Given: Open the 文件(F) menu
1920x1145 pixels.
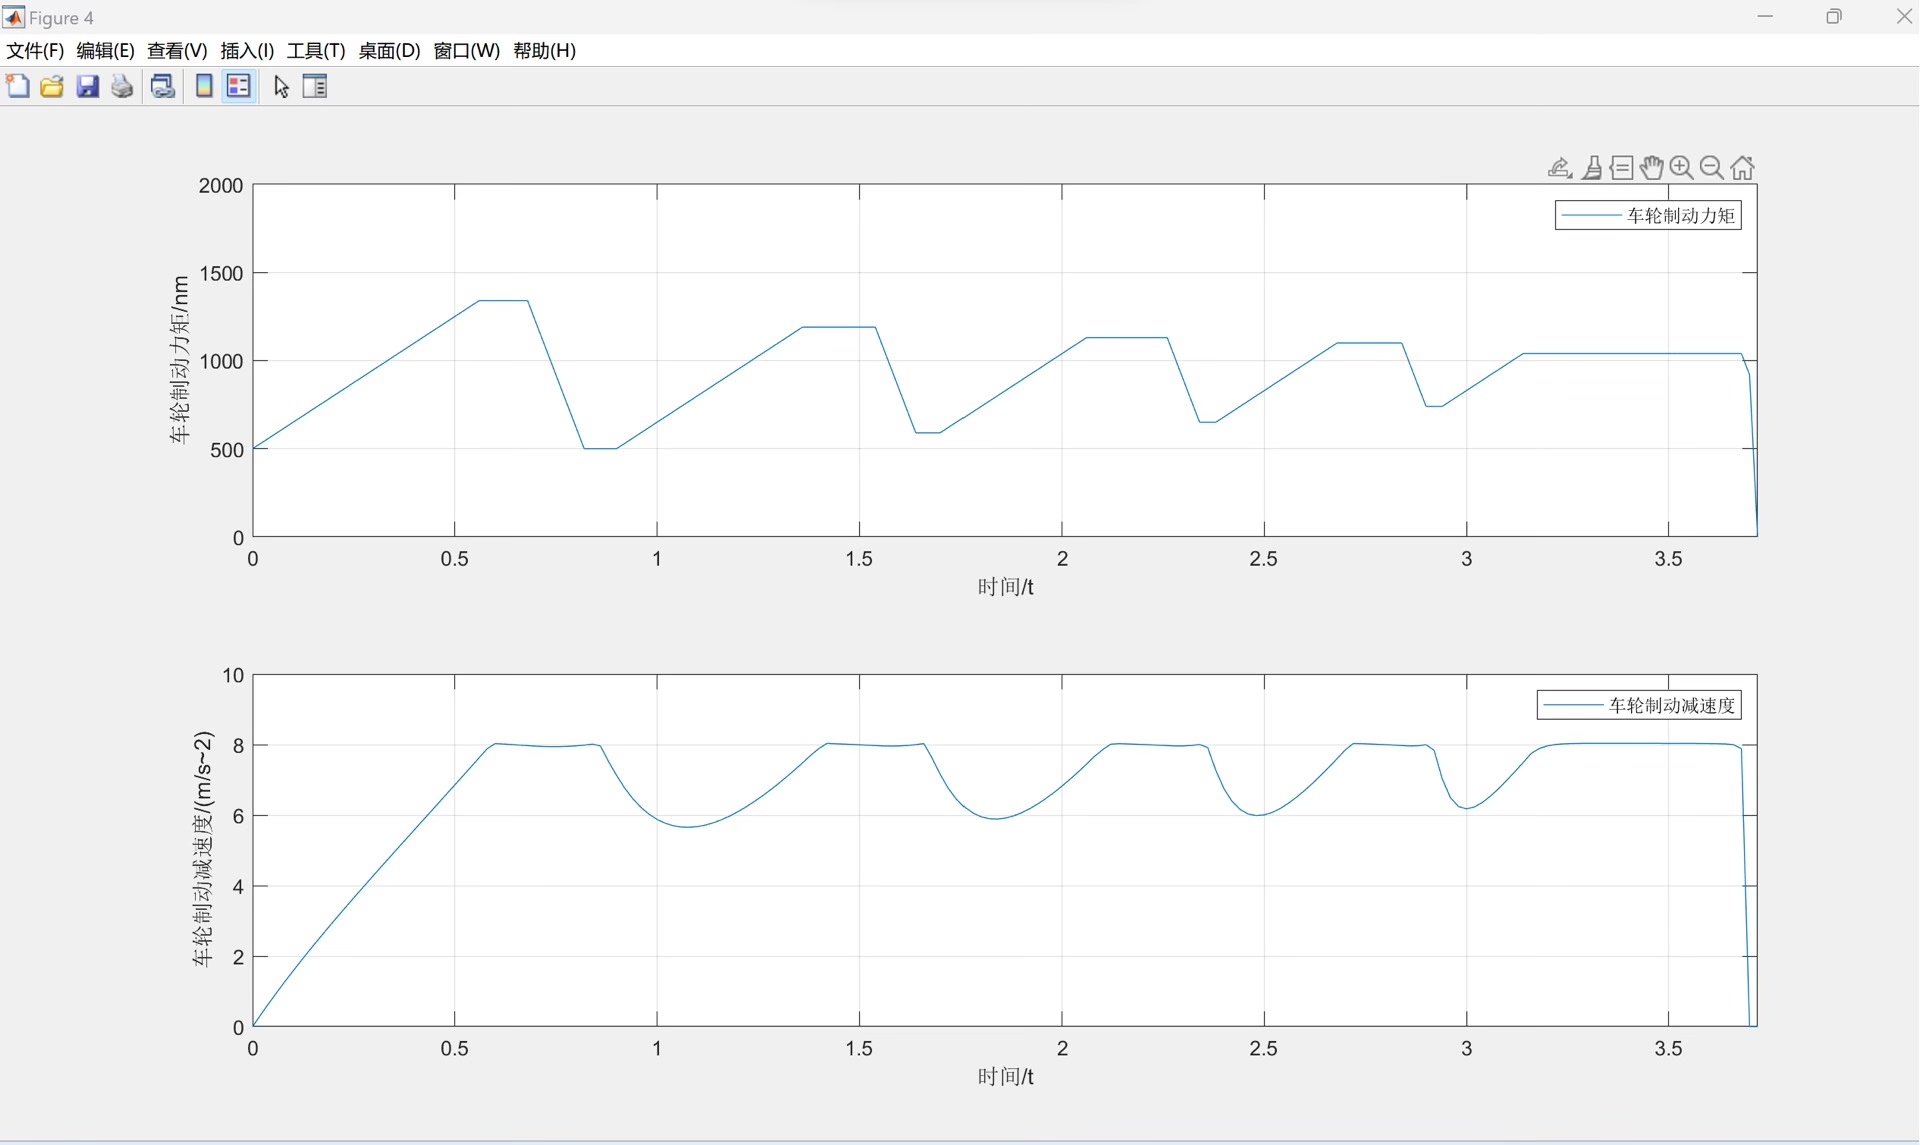Looking at the screenshot, I should (x=35, y=51).
